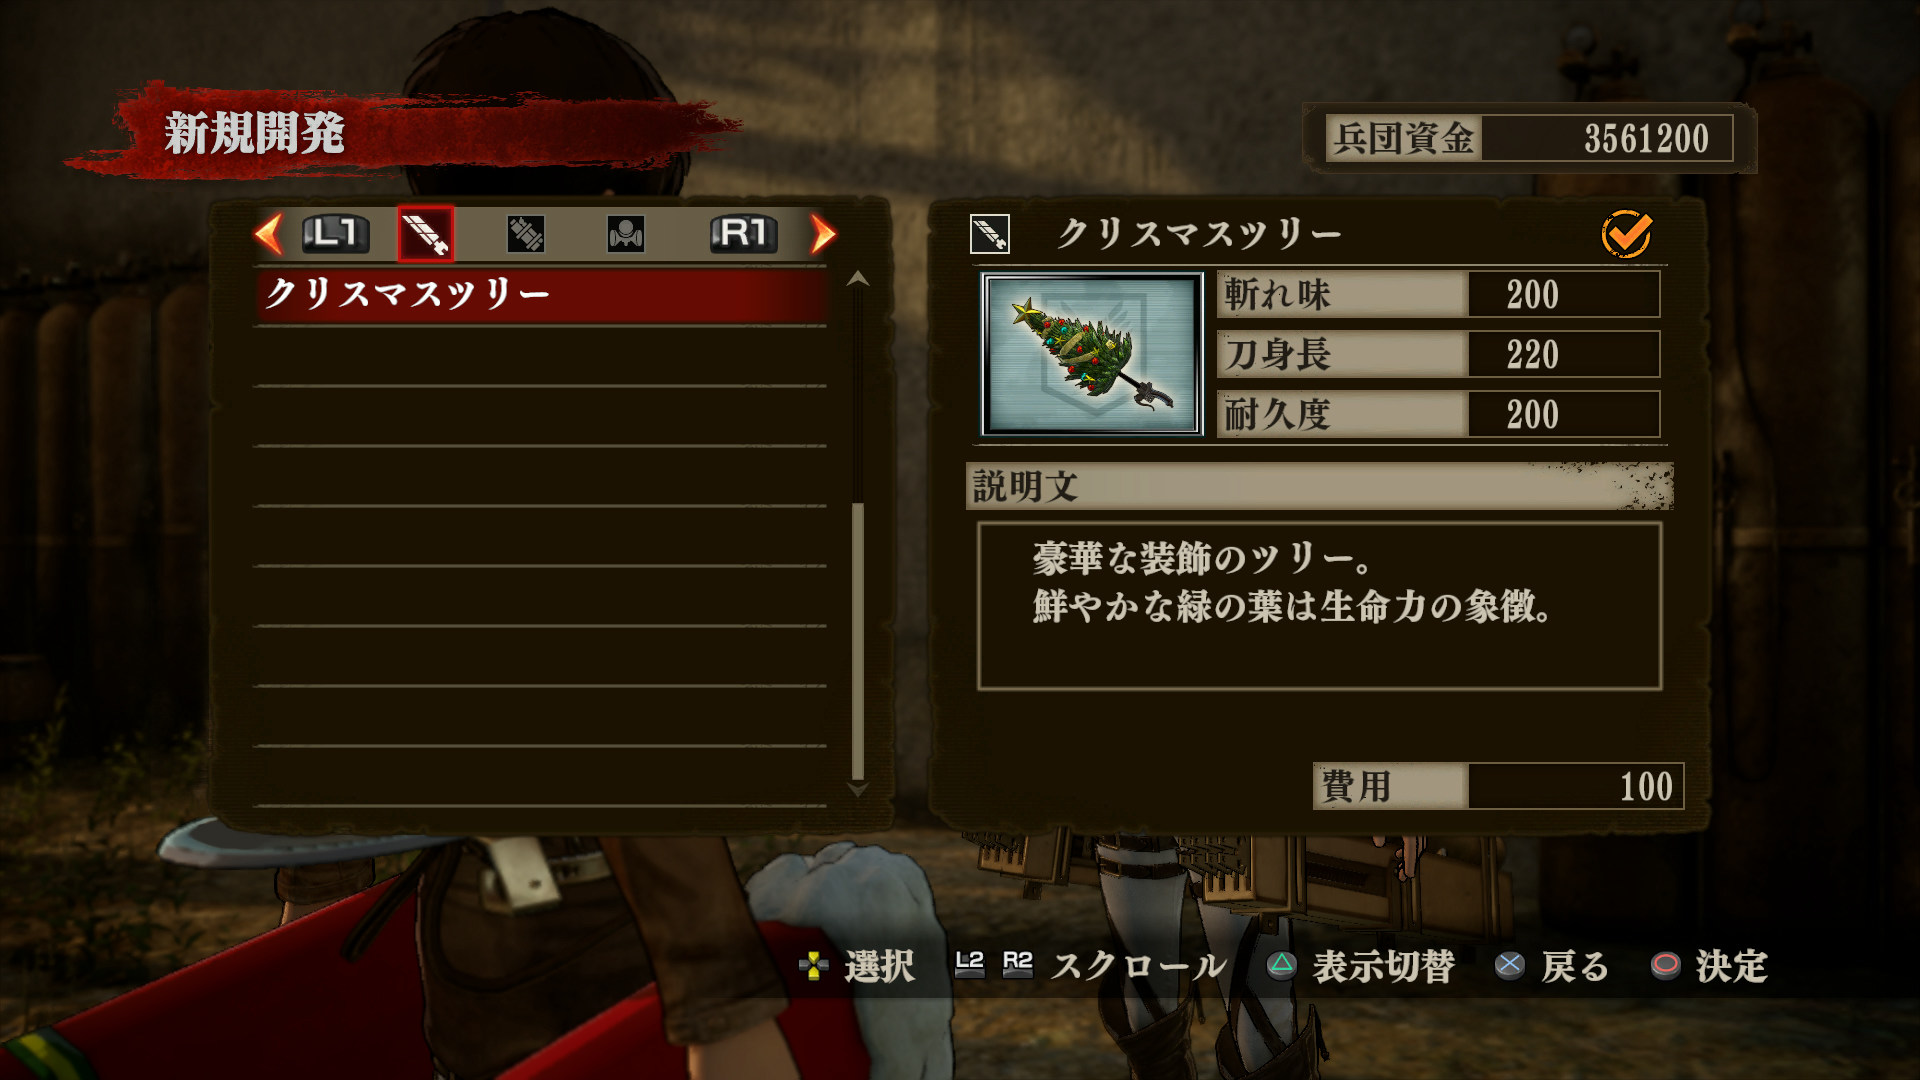Select the scabbard category icon
This screenshot has height=1080, width=1920.
525,234
